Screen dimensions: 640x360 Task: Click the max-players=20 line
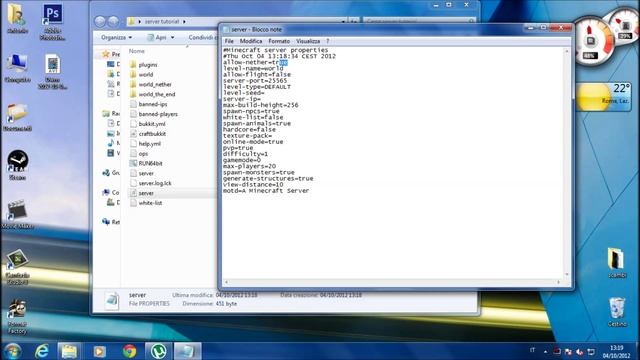(x=249, y=167)
